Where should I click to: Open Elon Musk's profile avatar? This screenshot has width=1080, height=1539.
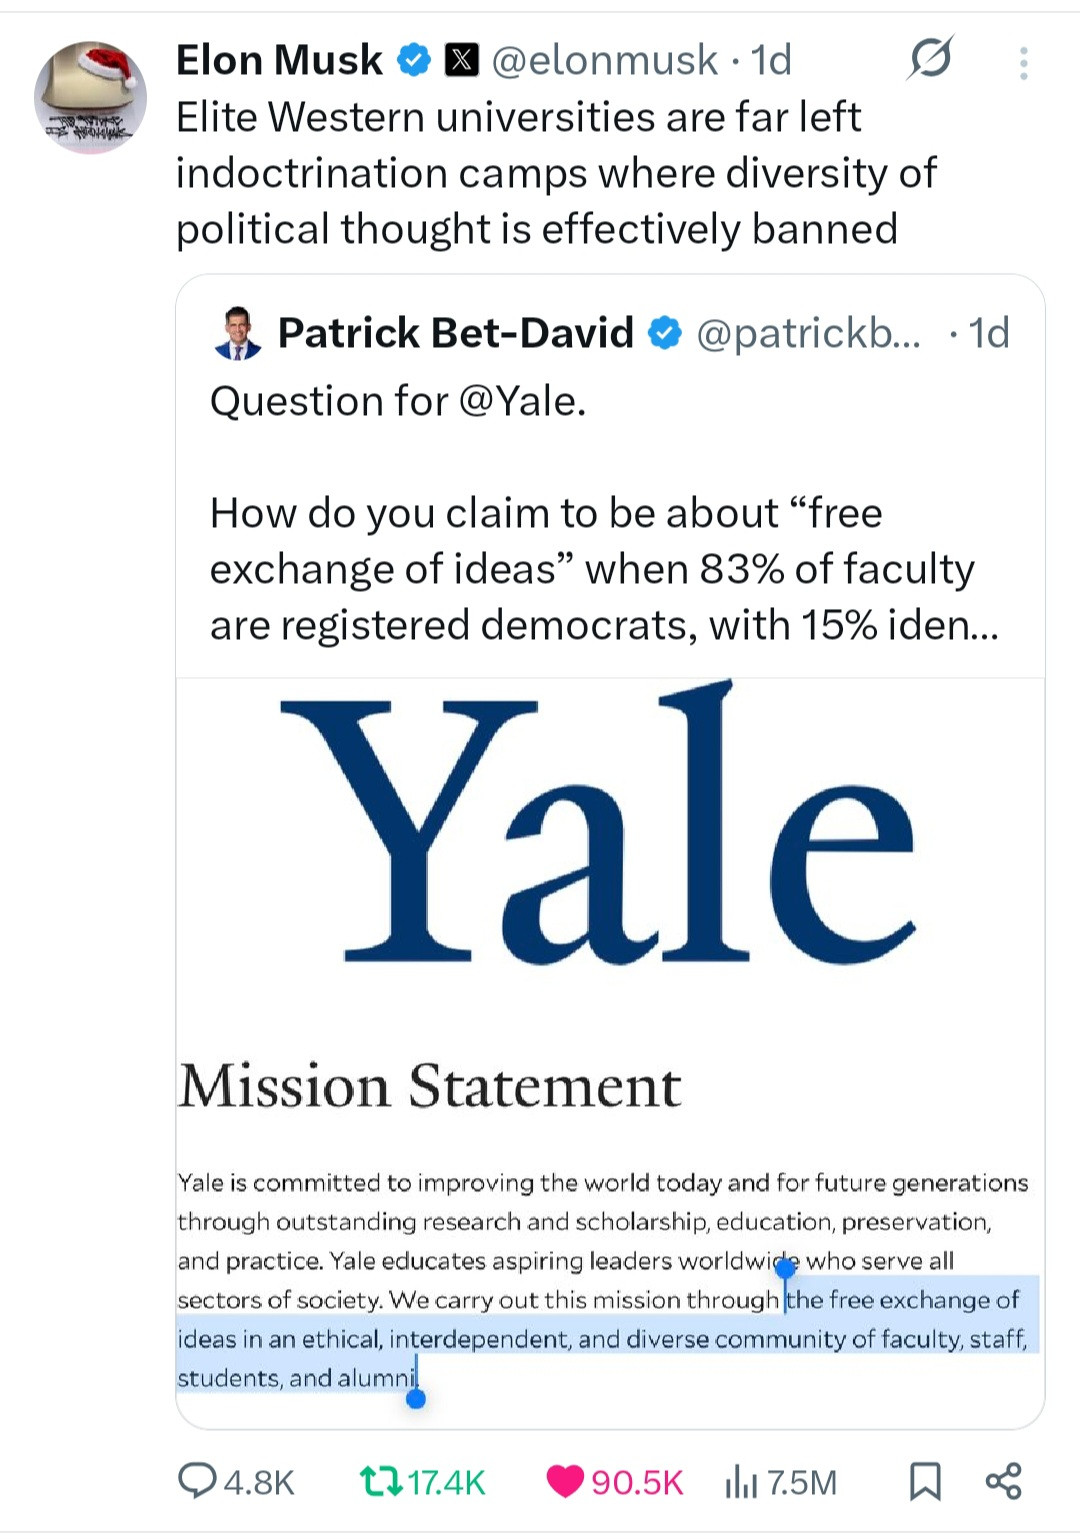[x=90, y=97]
